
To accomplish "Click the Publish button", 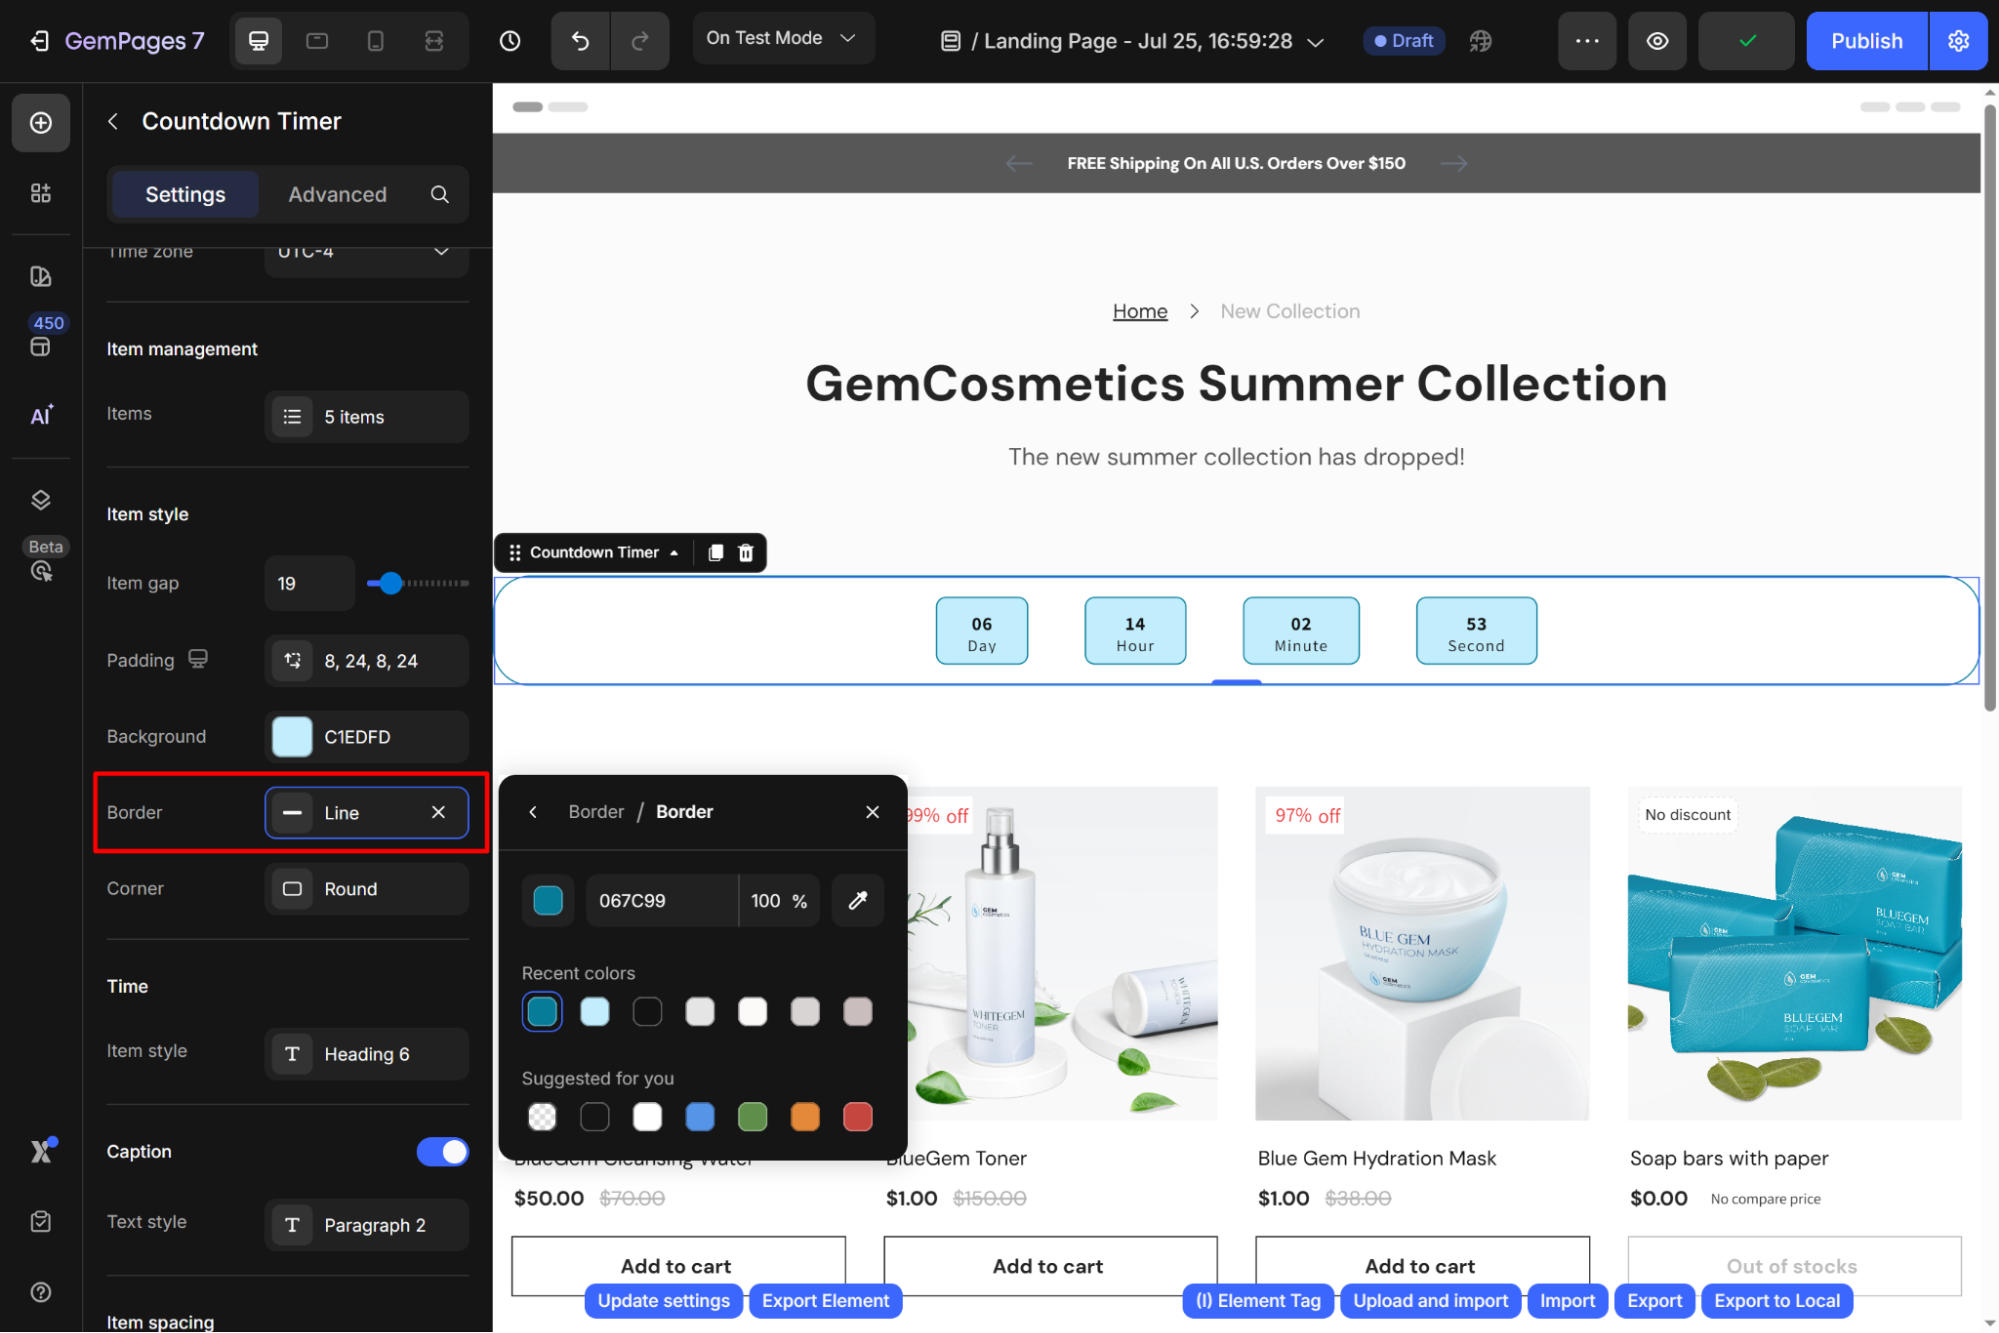I will click(1866, 41).
